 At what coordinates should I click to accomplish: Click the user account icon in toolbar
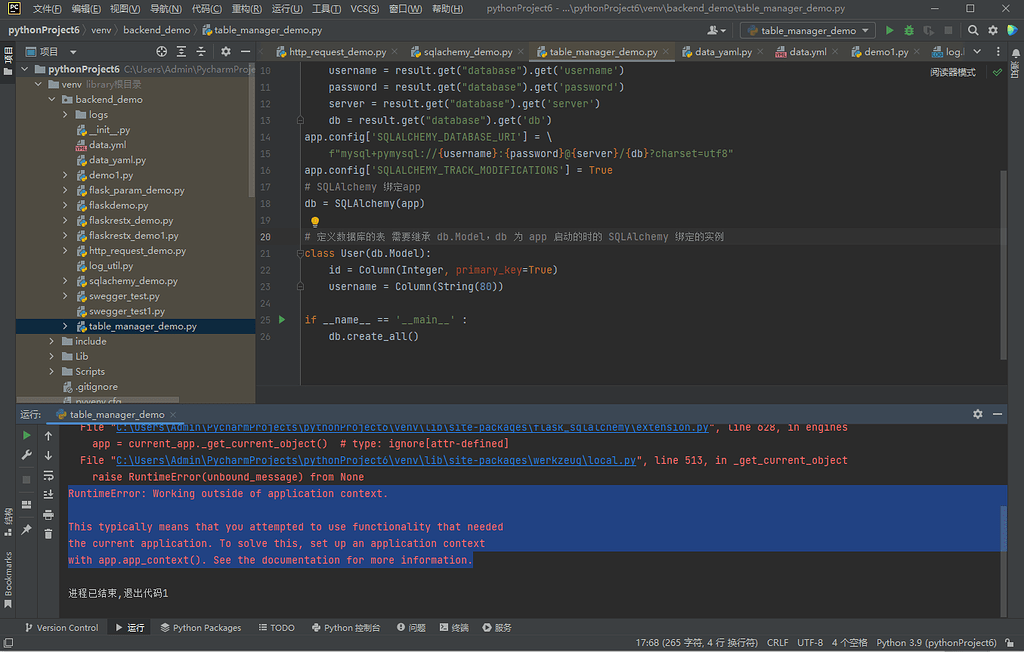716,30
